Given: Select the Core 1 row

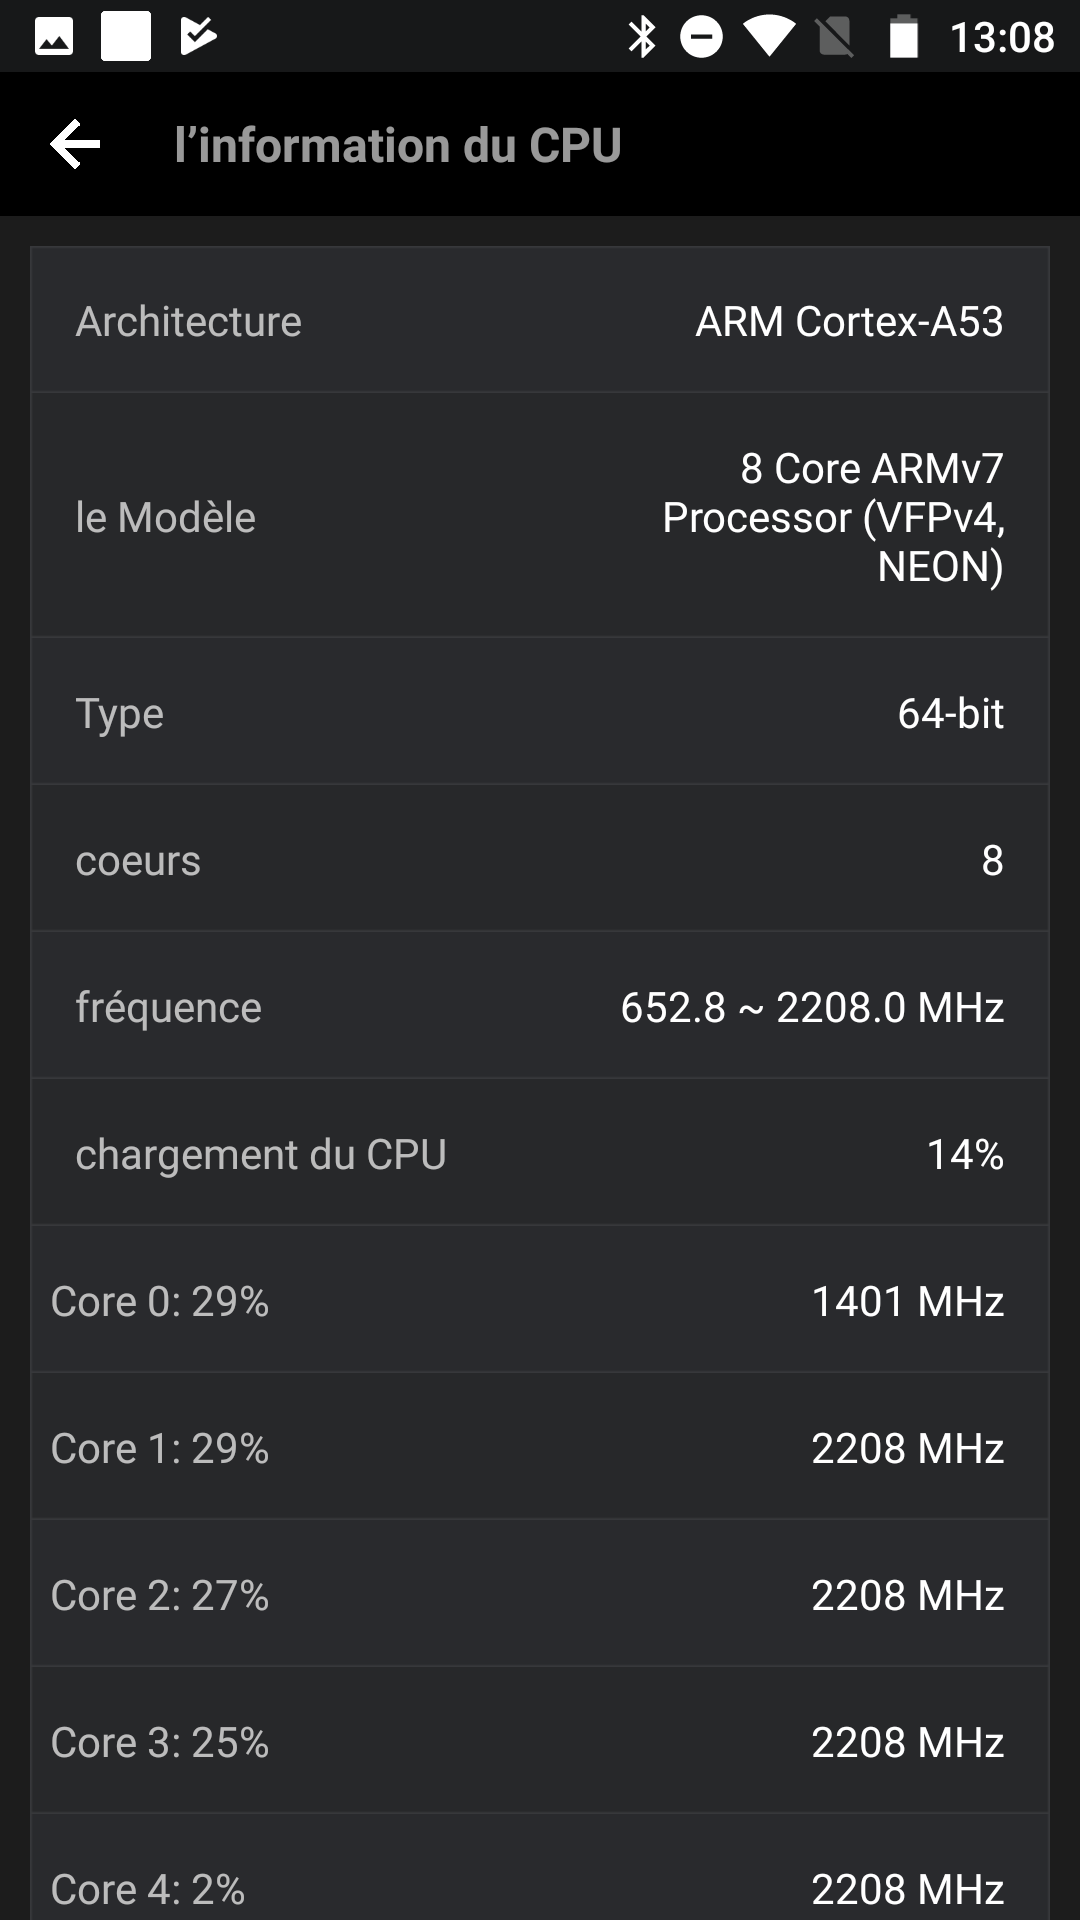Looking at the screenshot, I should 540,1448.
